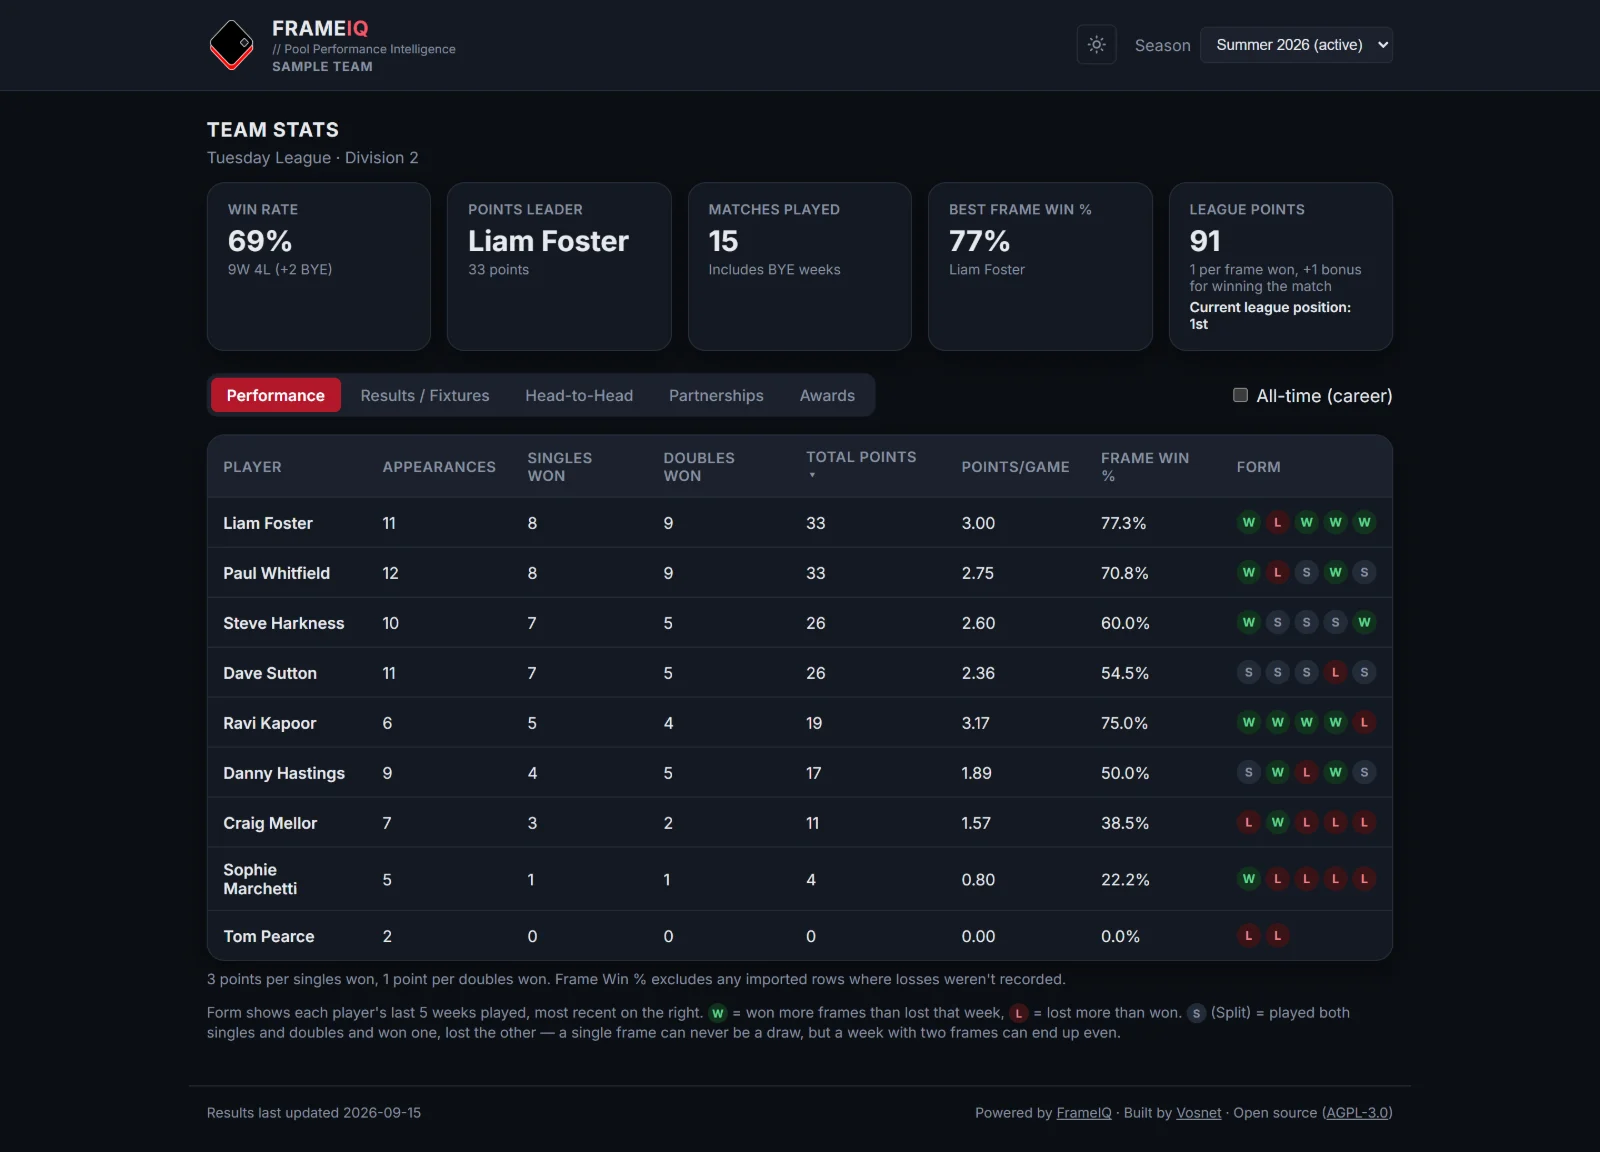The width and height of the screenshot is (1600, 1152).
Task: Open the Head-to-Head tab
Action: click(x=579, y=396)
